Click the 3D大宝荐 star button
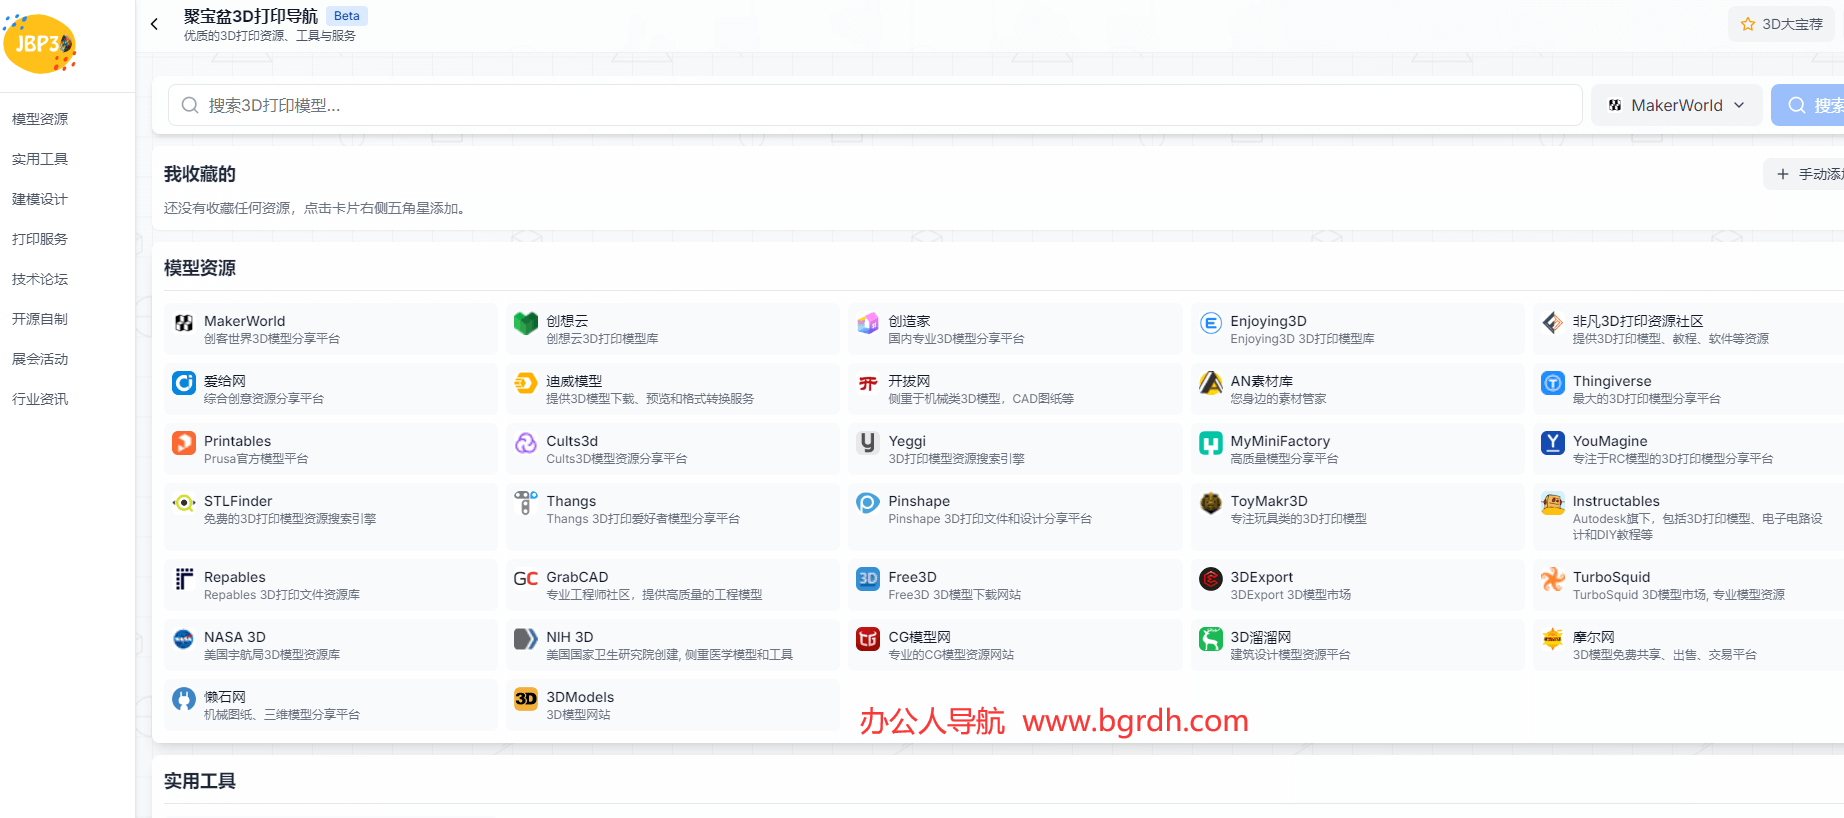1844x818 pixels. point(1782,24)
